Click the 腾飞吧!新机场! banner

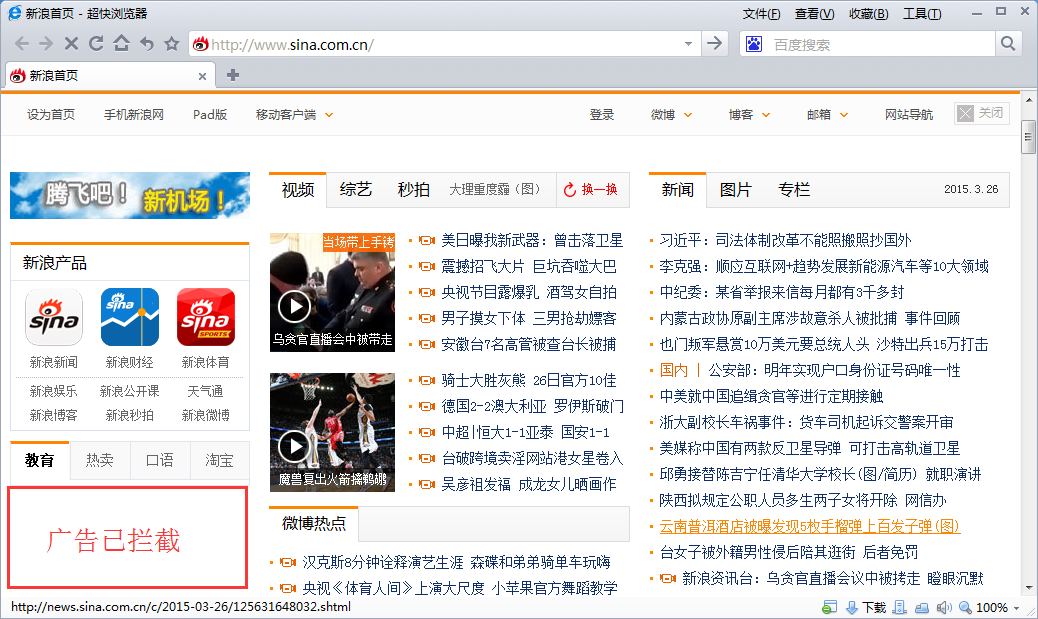point(130,195)
